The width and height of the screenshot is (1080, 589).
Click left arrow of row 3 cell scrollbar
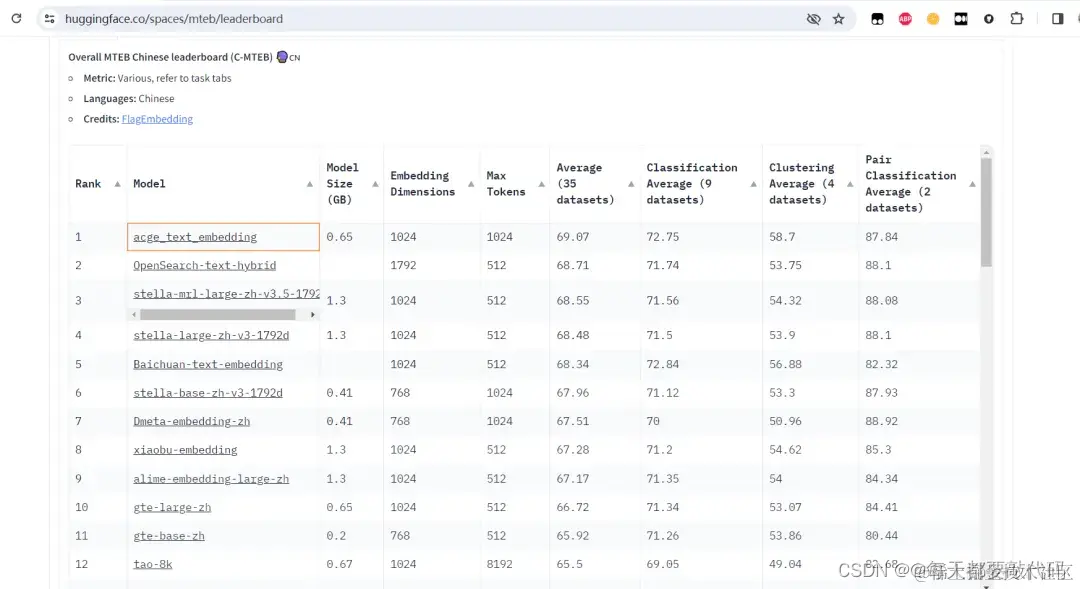click(134, 315)
